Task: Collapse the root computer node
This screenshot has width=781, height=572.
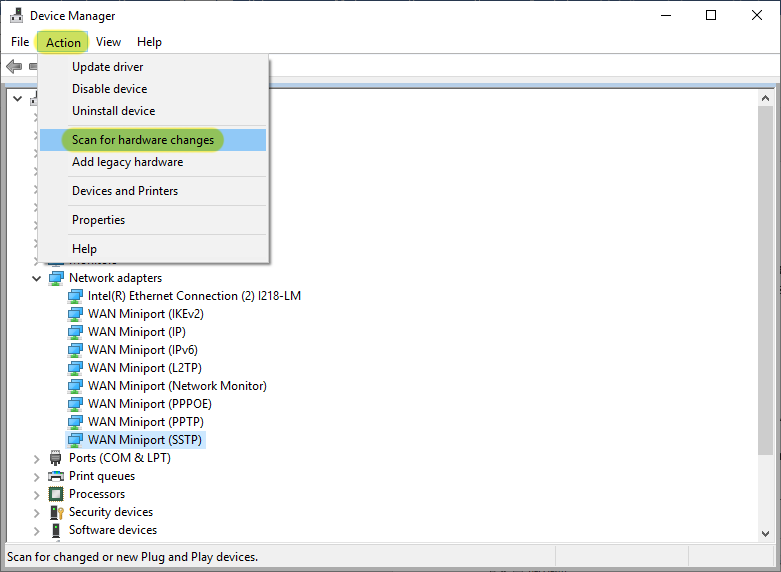Action: pyautogui.click(x=18, y=99)
